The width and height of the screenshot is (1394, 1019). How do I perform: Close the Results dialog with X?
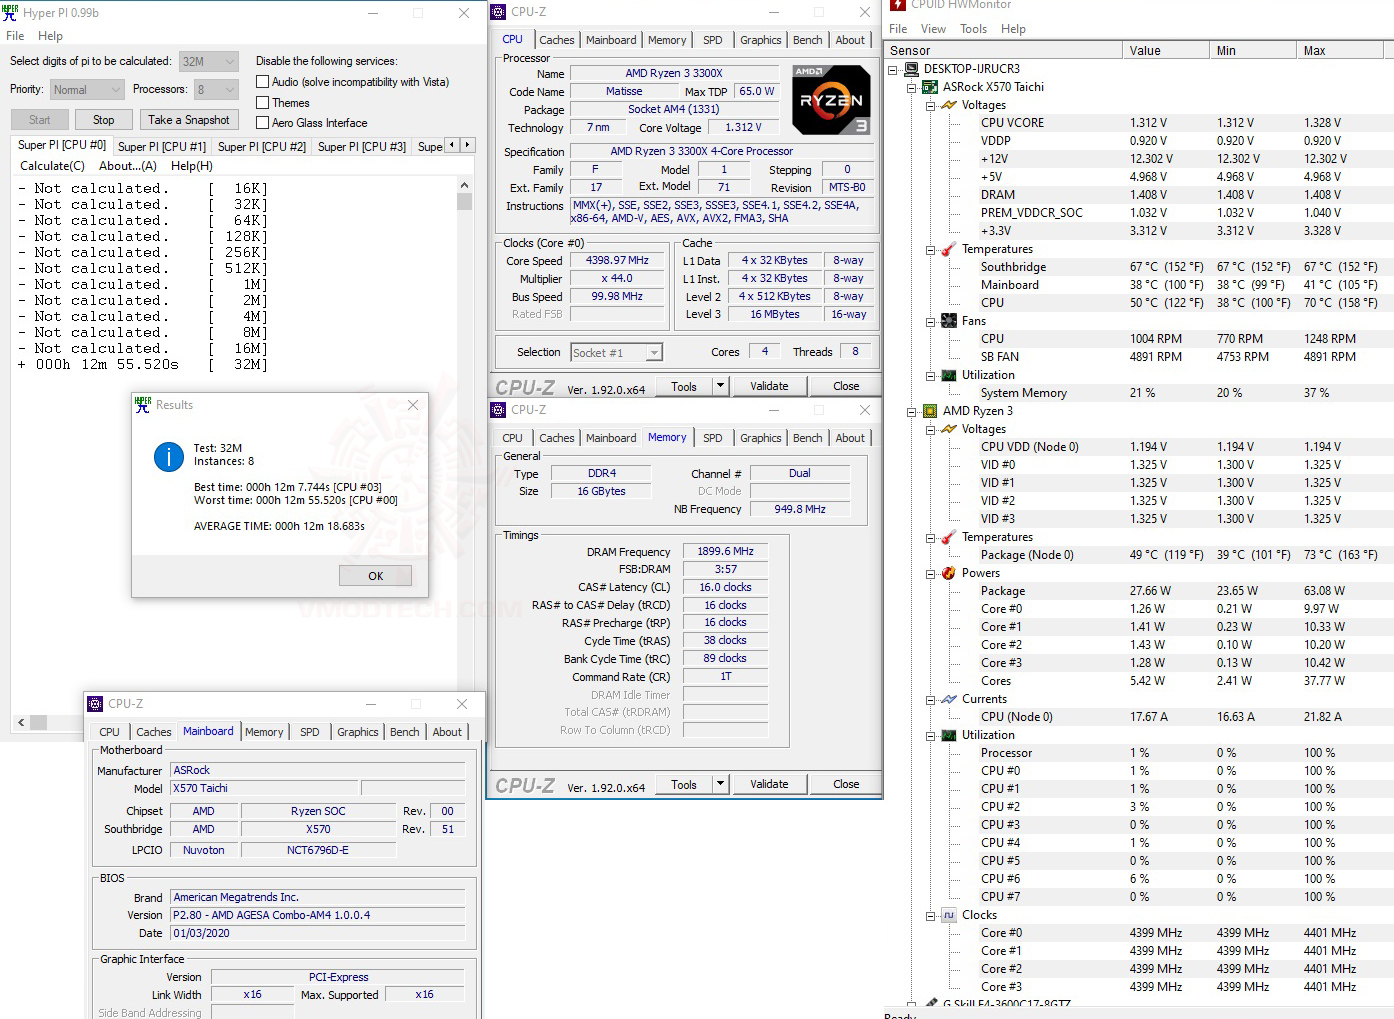[413, 405]
